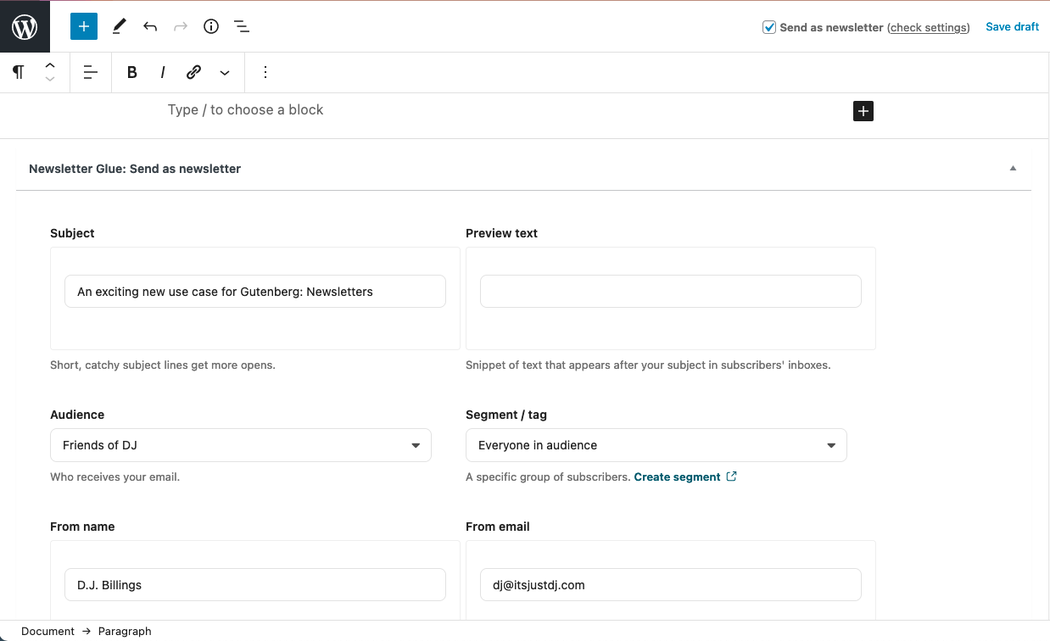Click the Subject label

(72, 233)
